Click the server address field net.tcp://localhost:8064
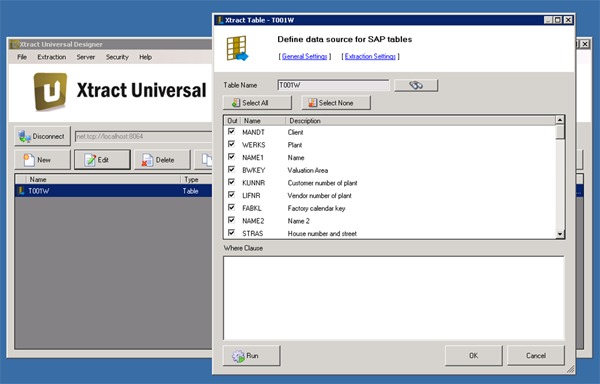 [x=143, y=136]
